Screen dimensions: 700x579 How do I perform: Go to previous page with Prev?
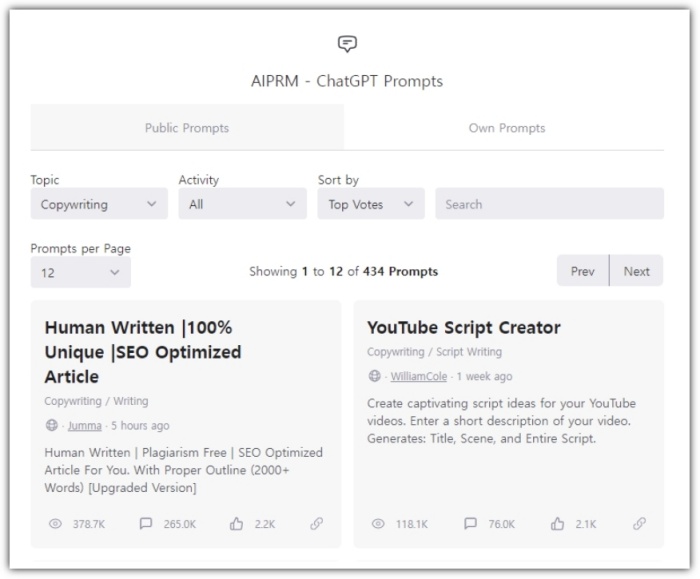click(x=583, y=271)
